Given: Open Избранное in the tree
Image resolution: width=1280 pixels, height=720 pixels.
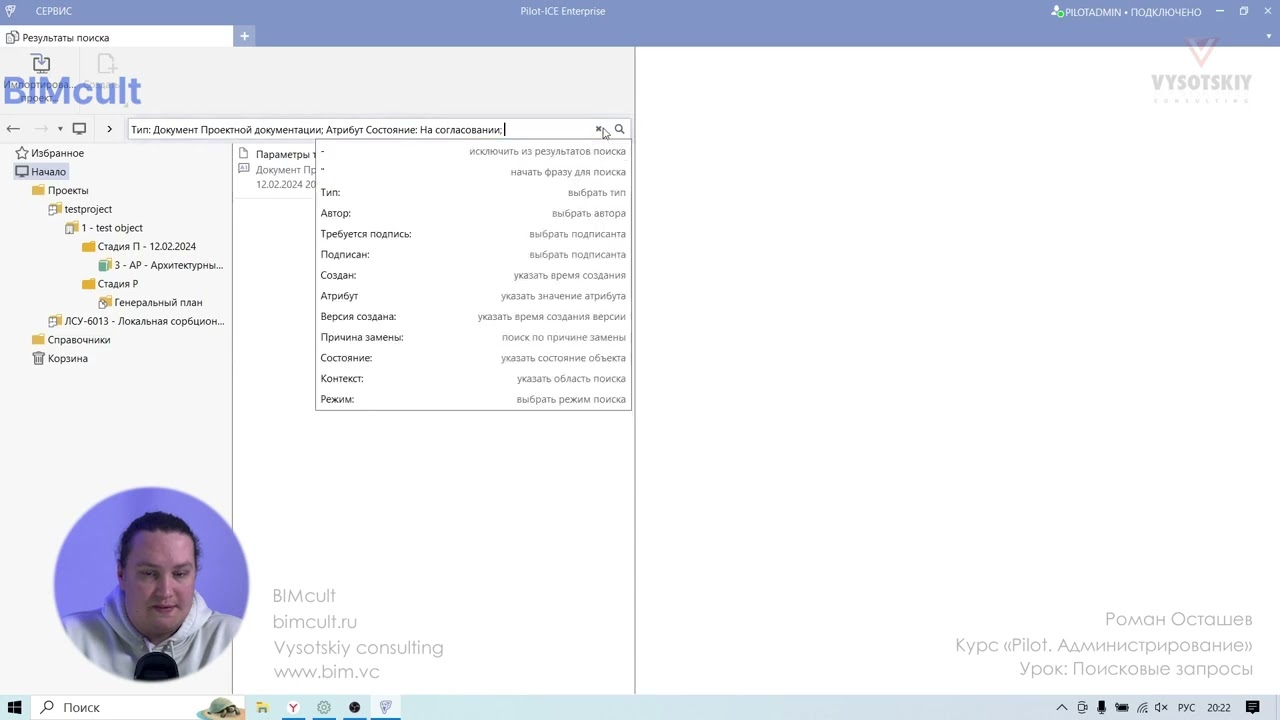Looking at the screenshot, I should click(57, 153).
